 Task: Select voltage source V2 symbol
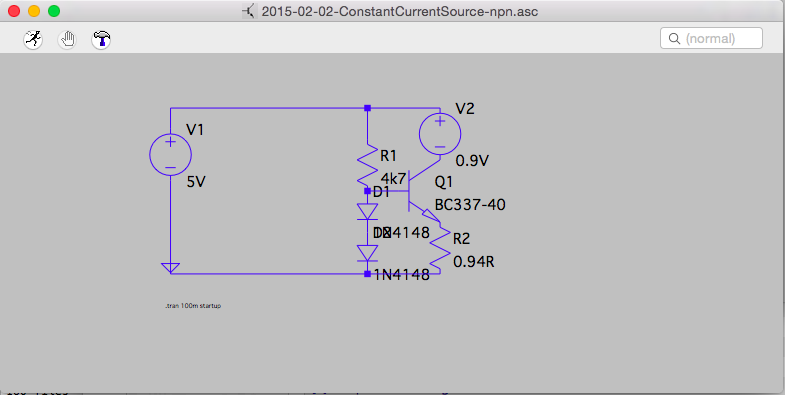coord(440,134)
